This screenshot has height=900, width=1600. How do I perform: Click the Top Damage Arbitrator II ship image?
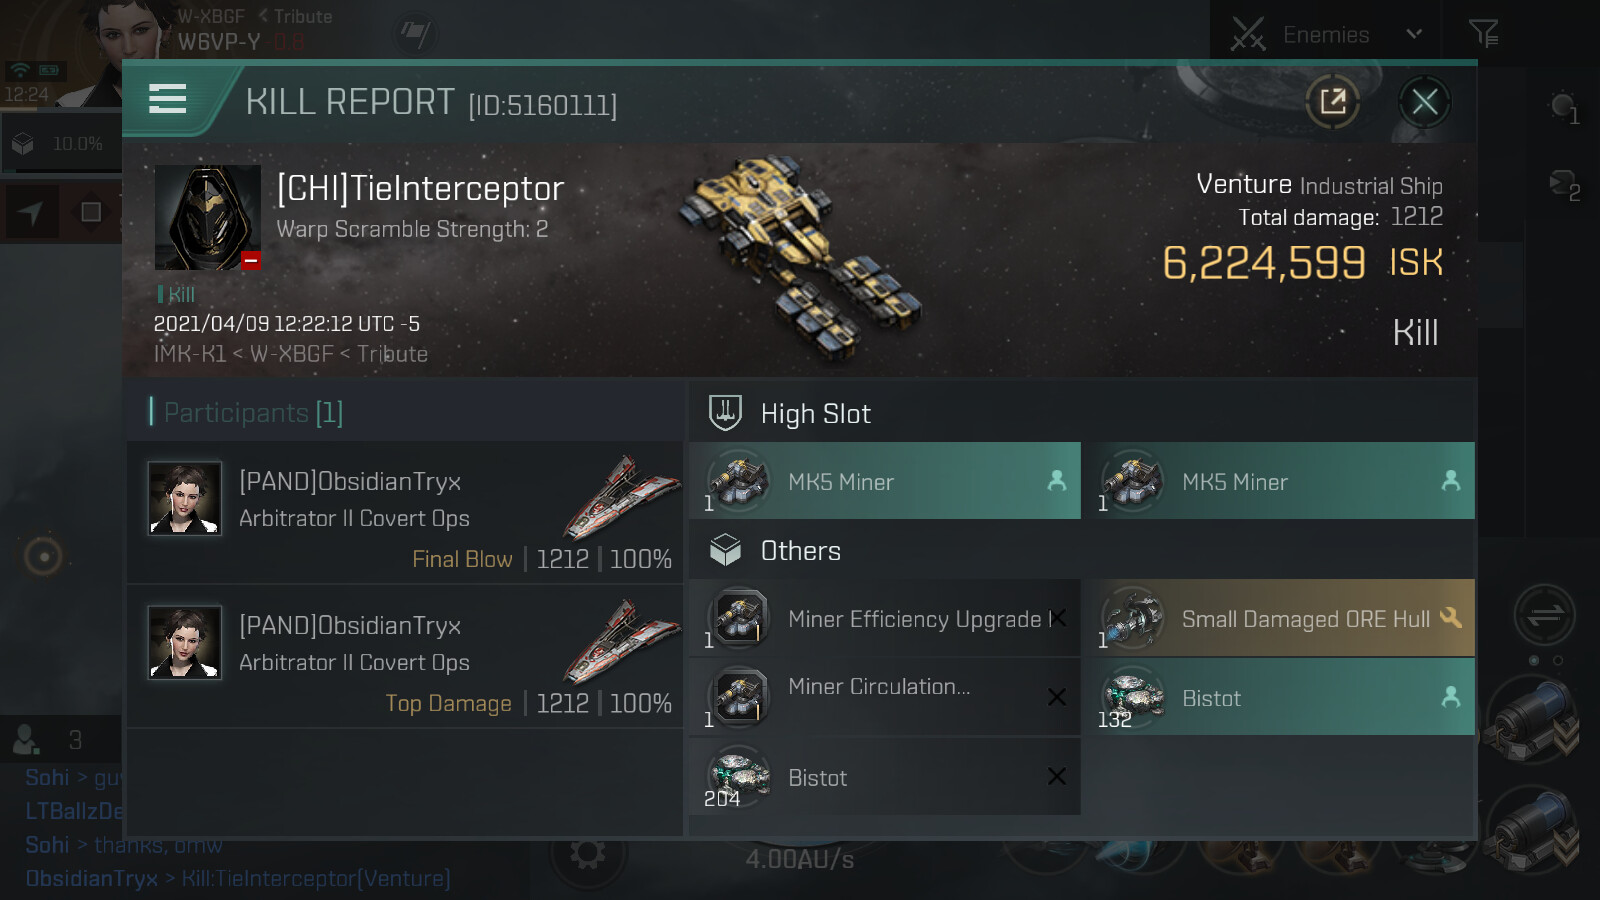[622, 641]
